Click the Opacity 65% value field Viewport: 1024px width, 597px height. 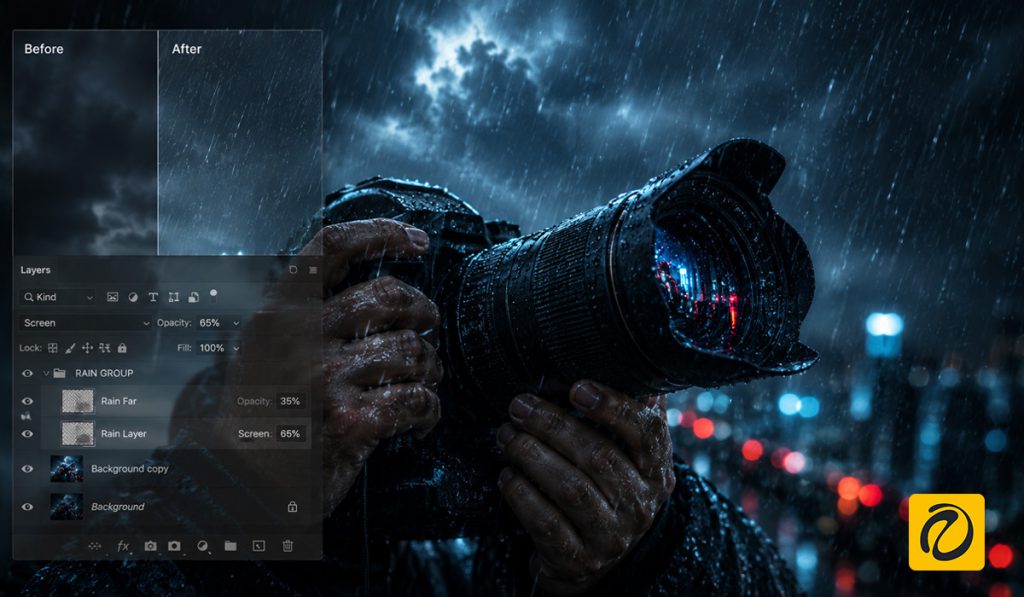pos(210,323)
